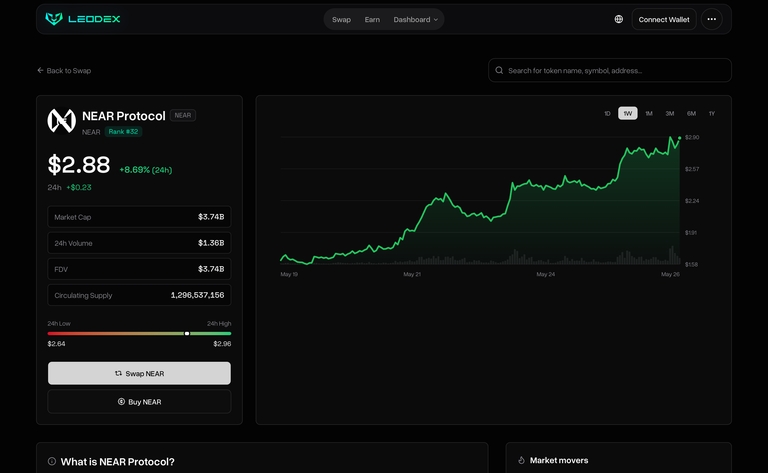Screen dimensions: 768x473
Task: Click the $2.64 24h low value
Action: tap(56, 344)
